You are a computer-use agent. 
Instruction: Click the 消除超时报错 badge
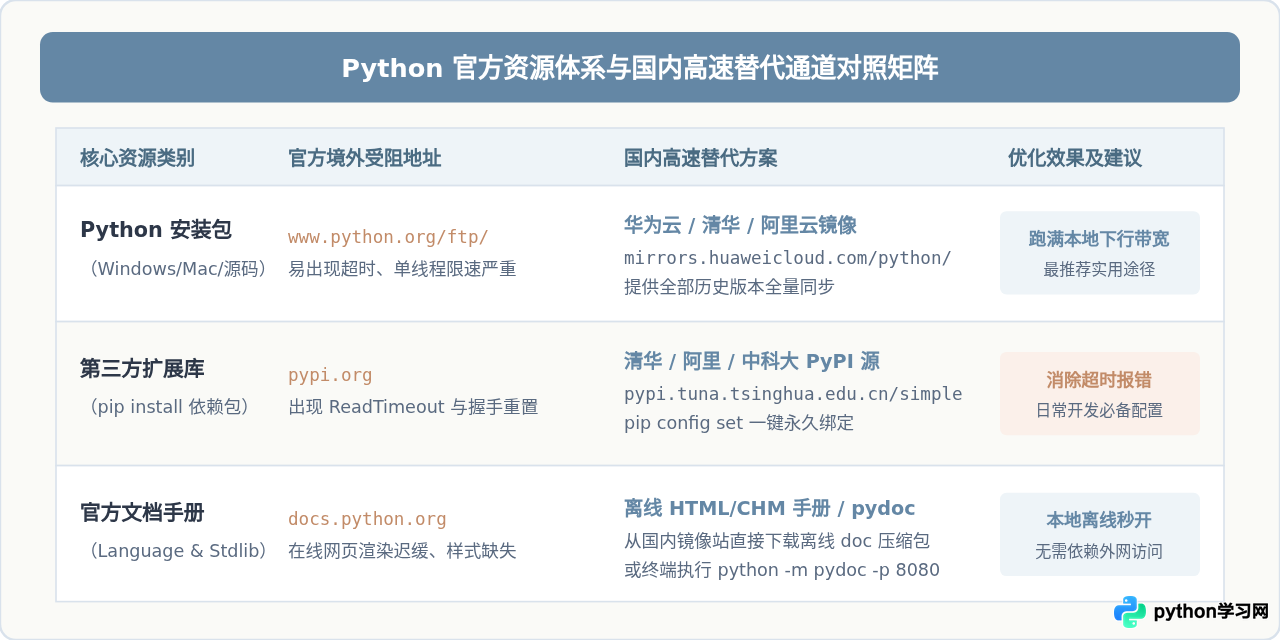(1100, 394)
